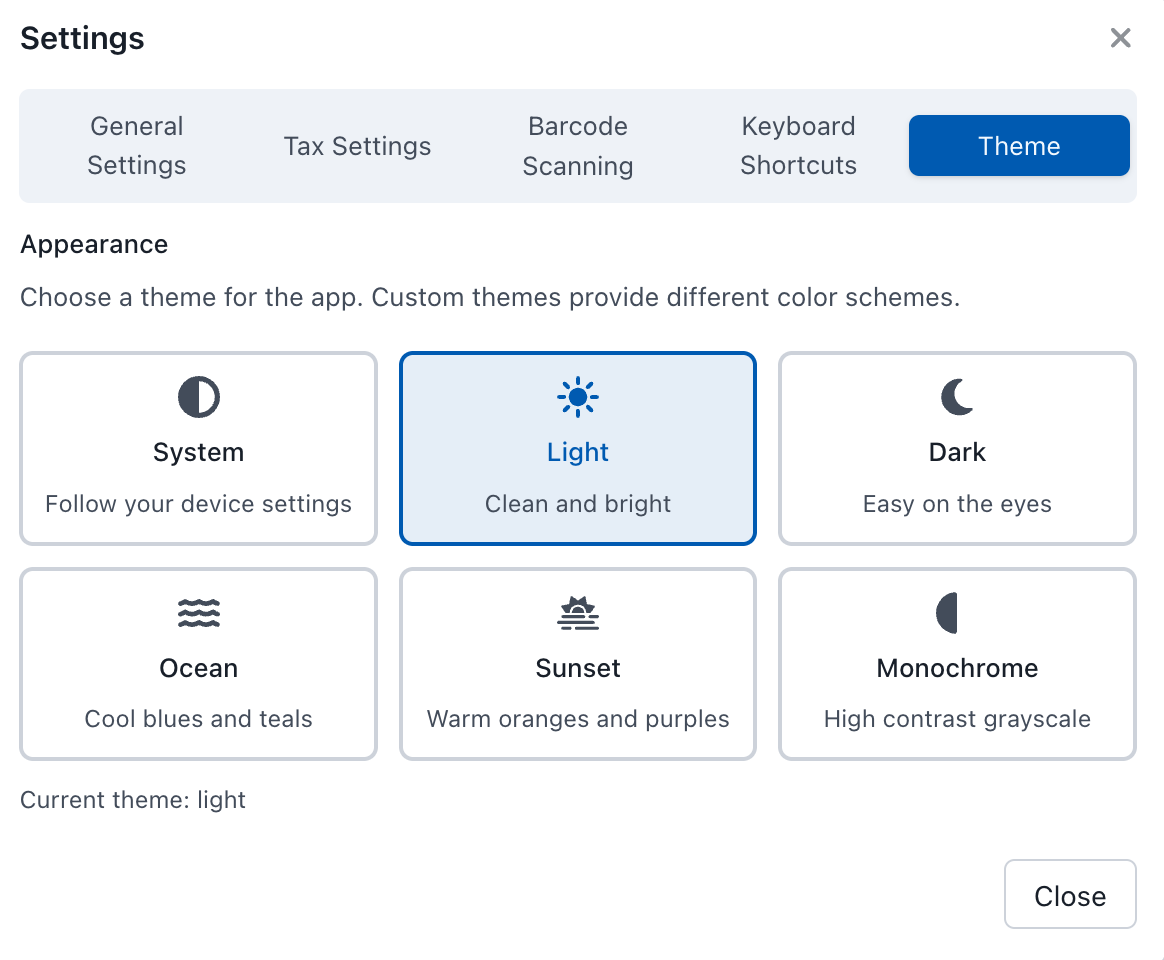Select the active Theme tab

1019,146
